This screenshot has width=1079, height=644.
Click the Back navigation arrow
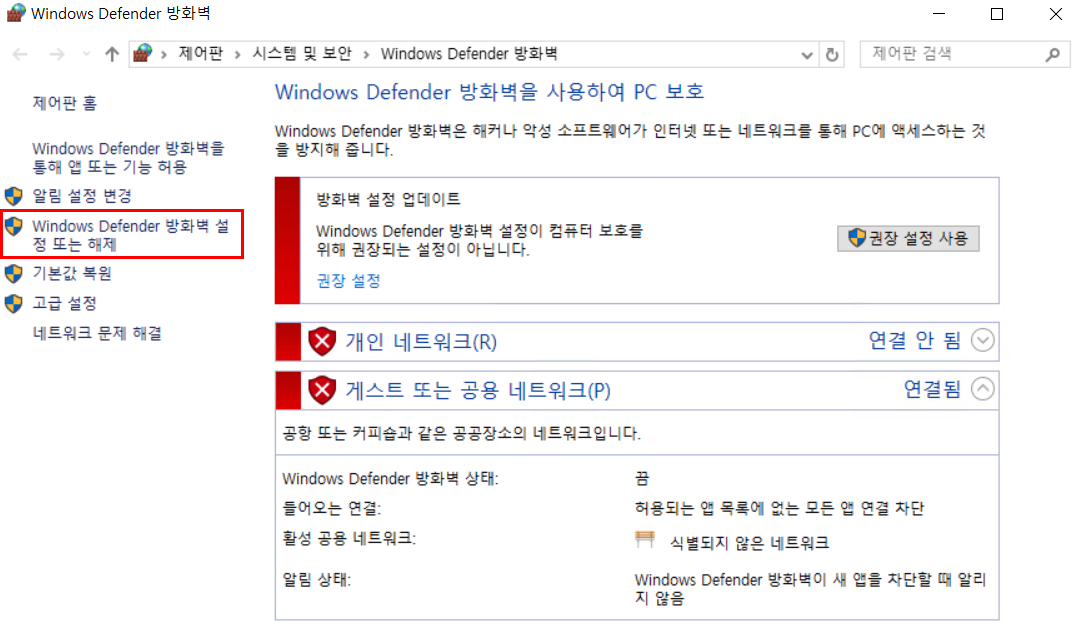click(x=20, y=54)
